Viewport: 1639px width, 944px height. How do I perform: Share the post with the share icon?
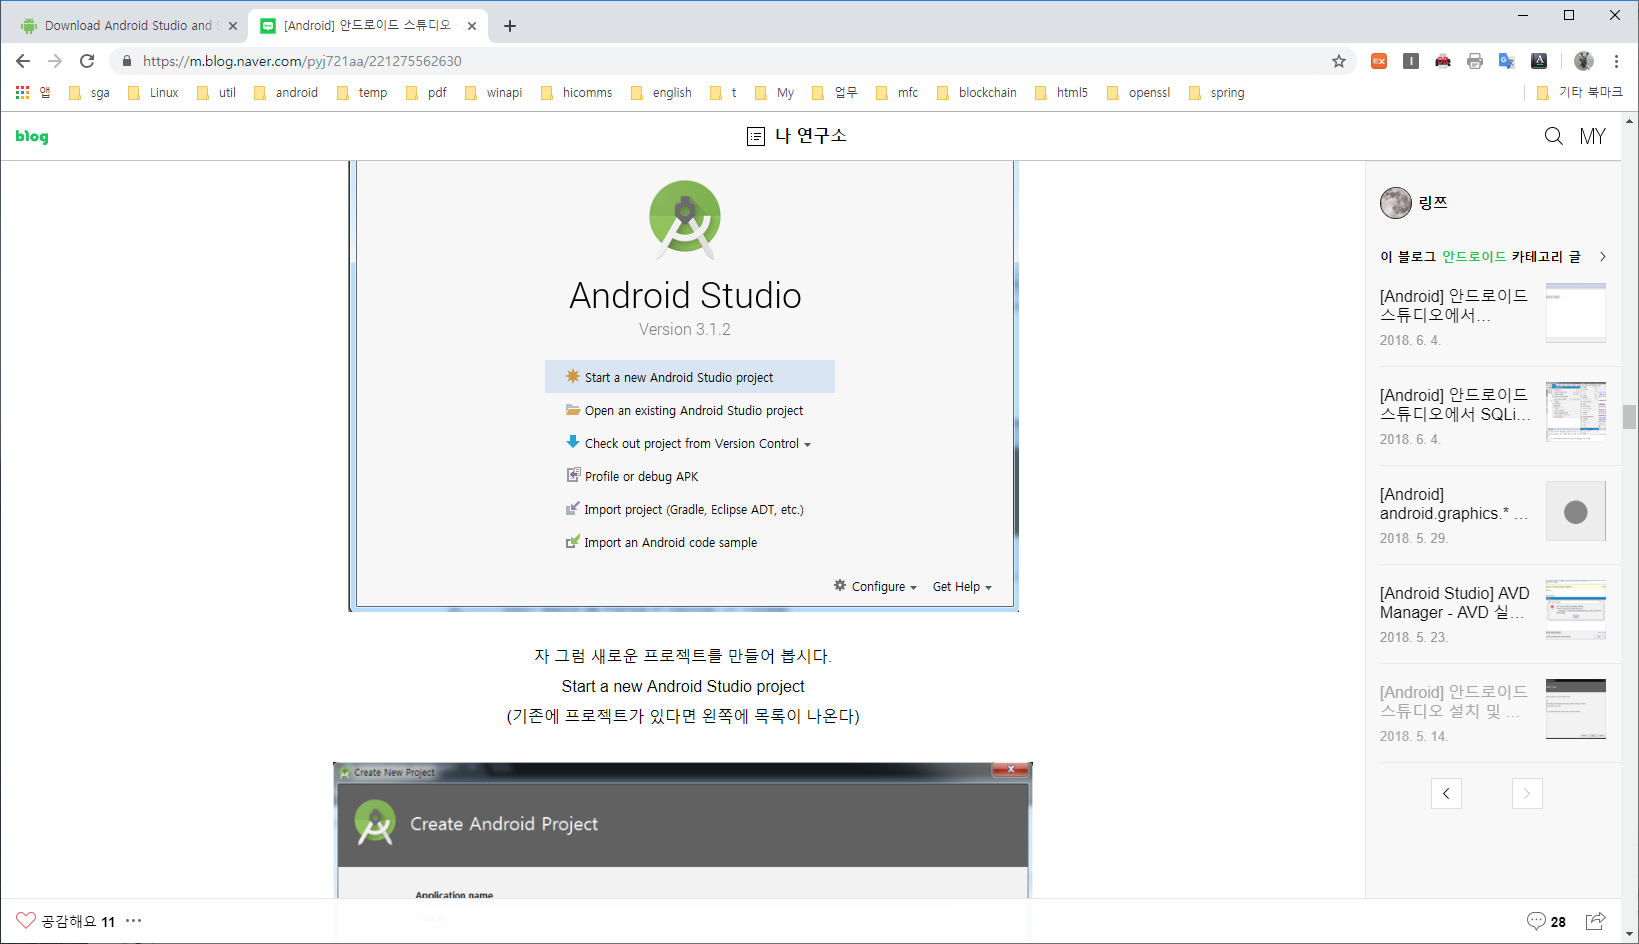tap(1596, 921)
